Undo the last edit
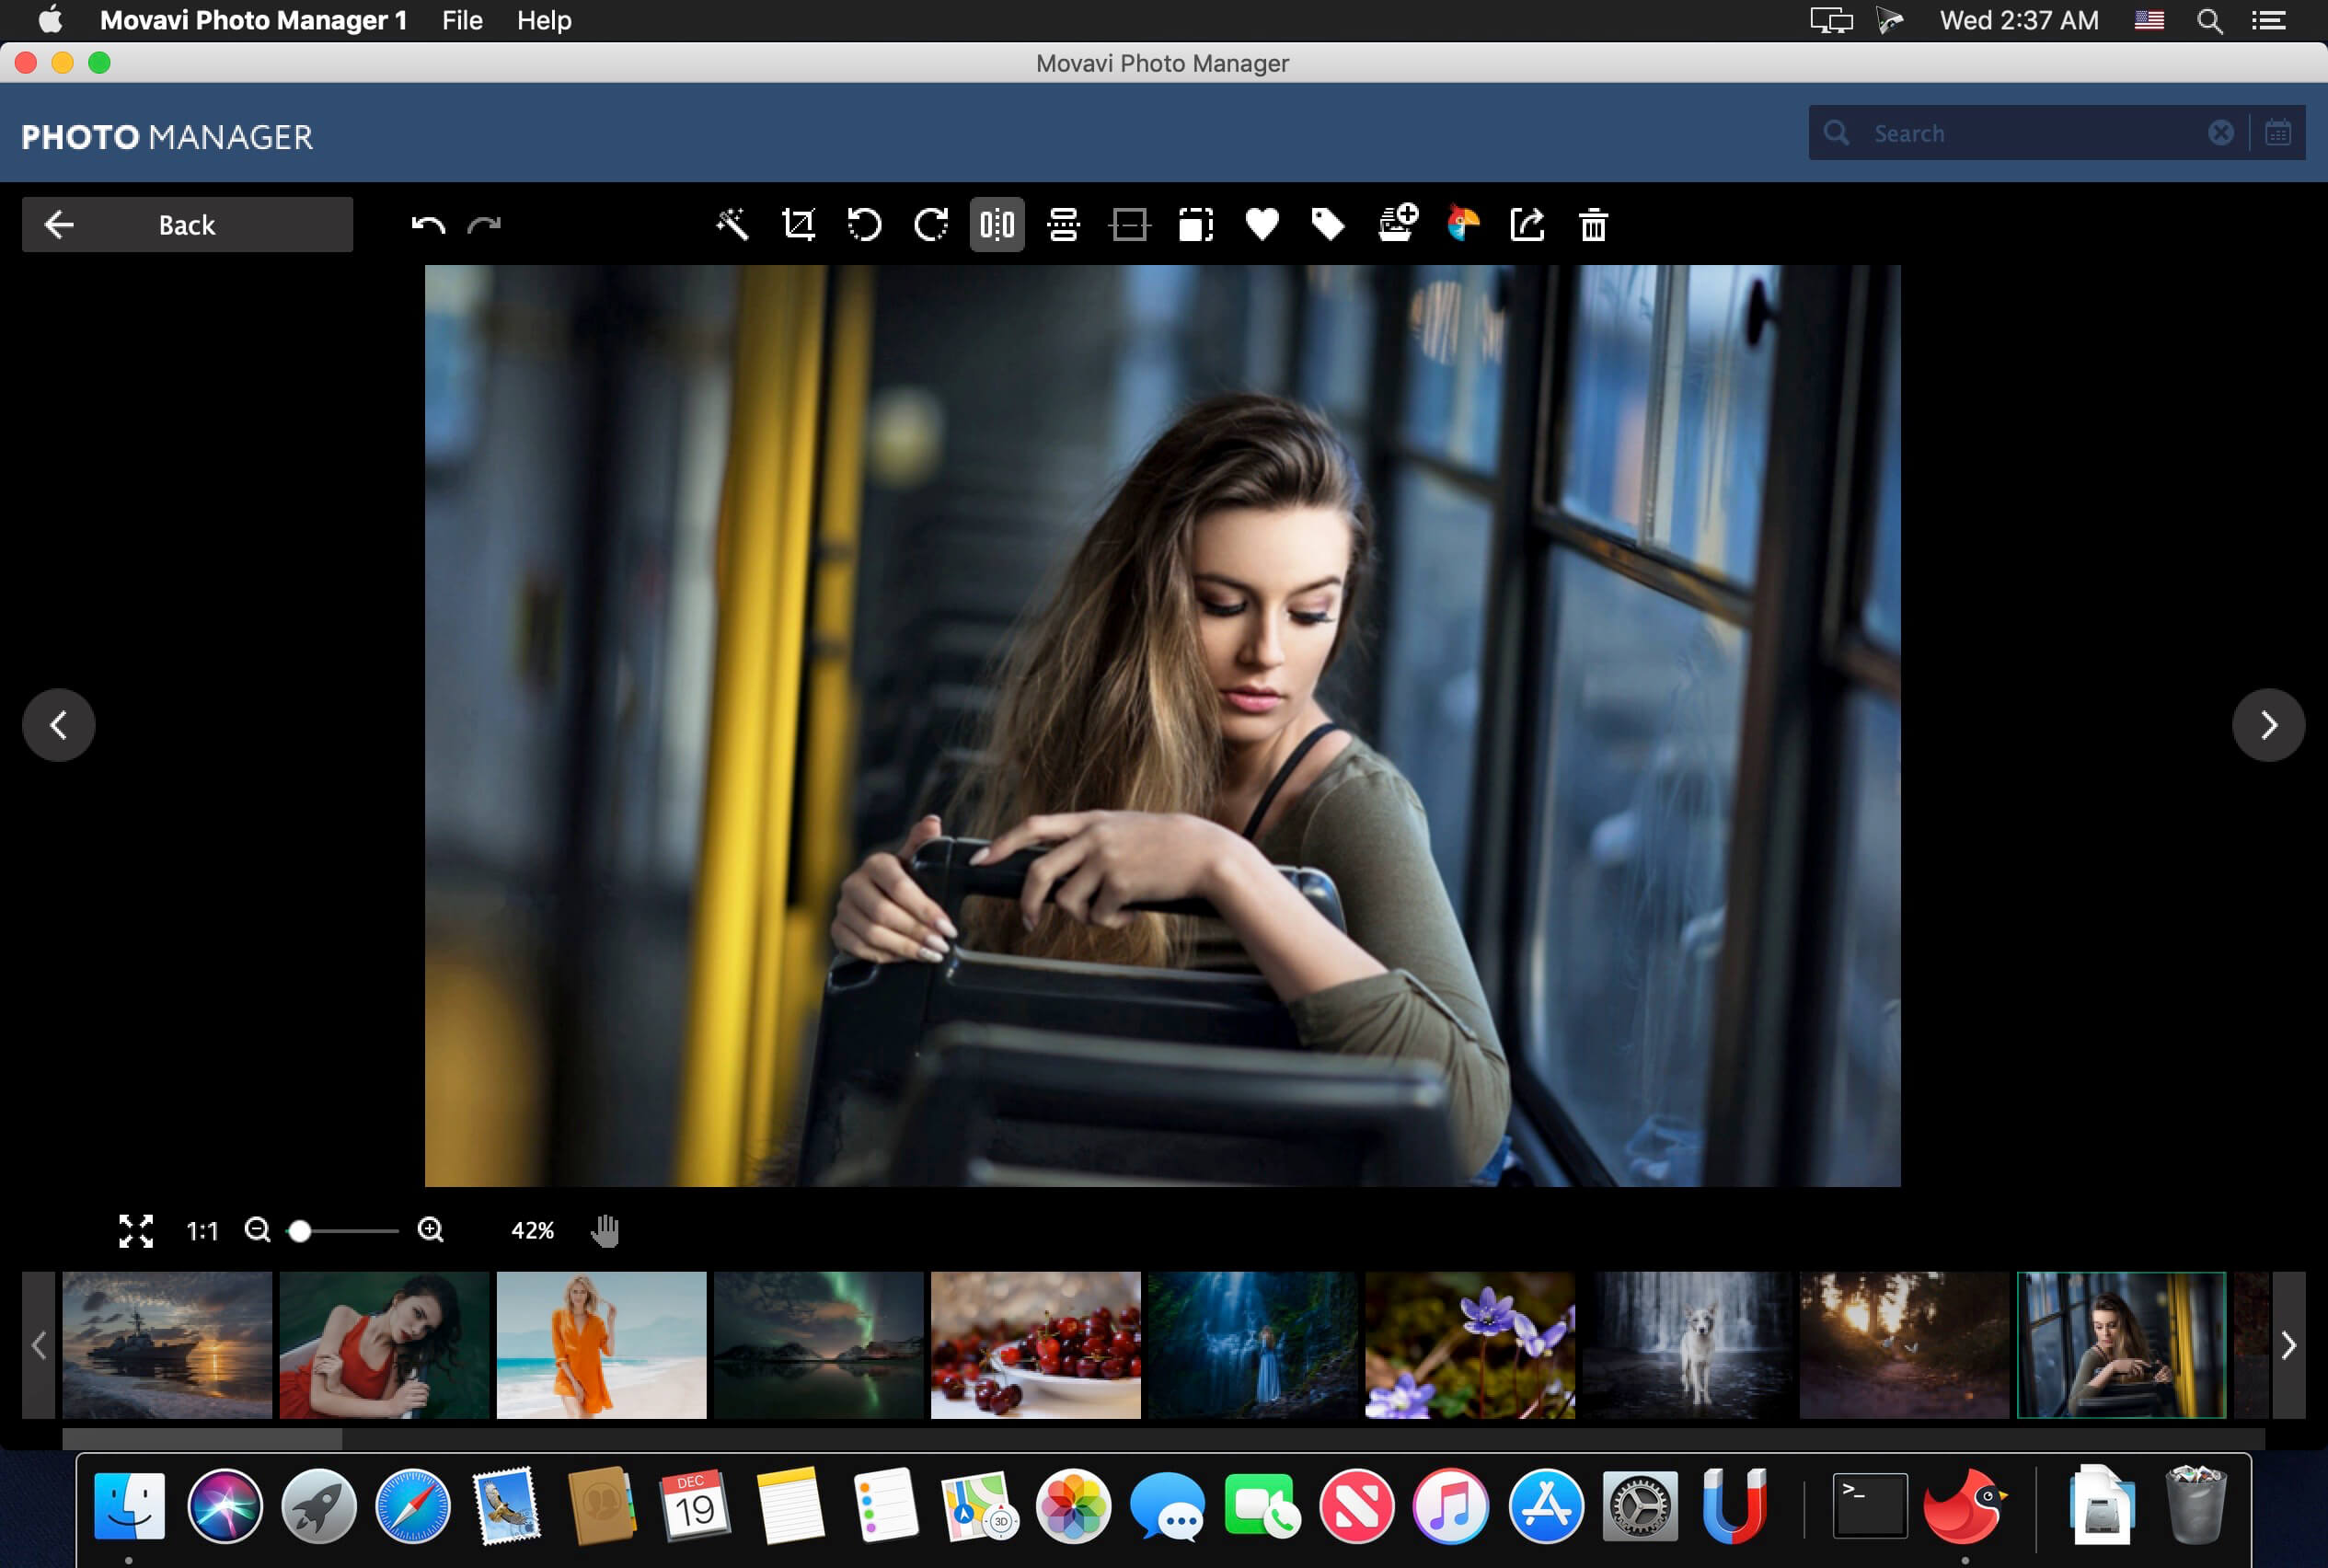This screenshot has width=2328, height=1568. [428, 224]
